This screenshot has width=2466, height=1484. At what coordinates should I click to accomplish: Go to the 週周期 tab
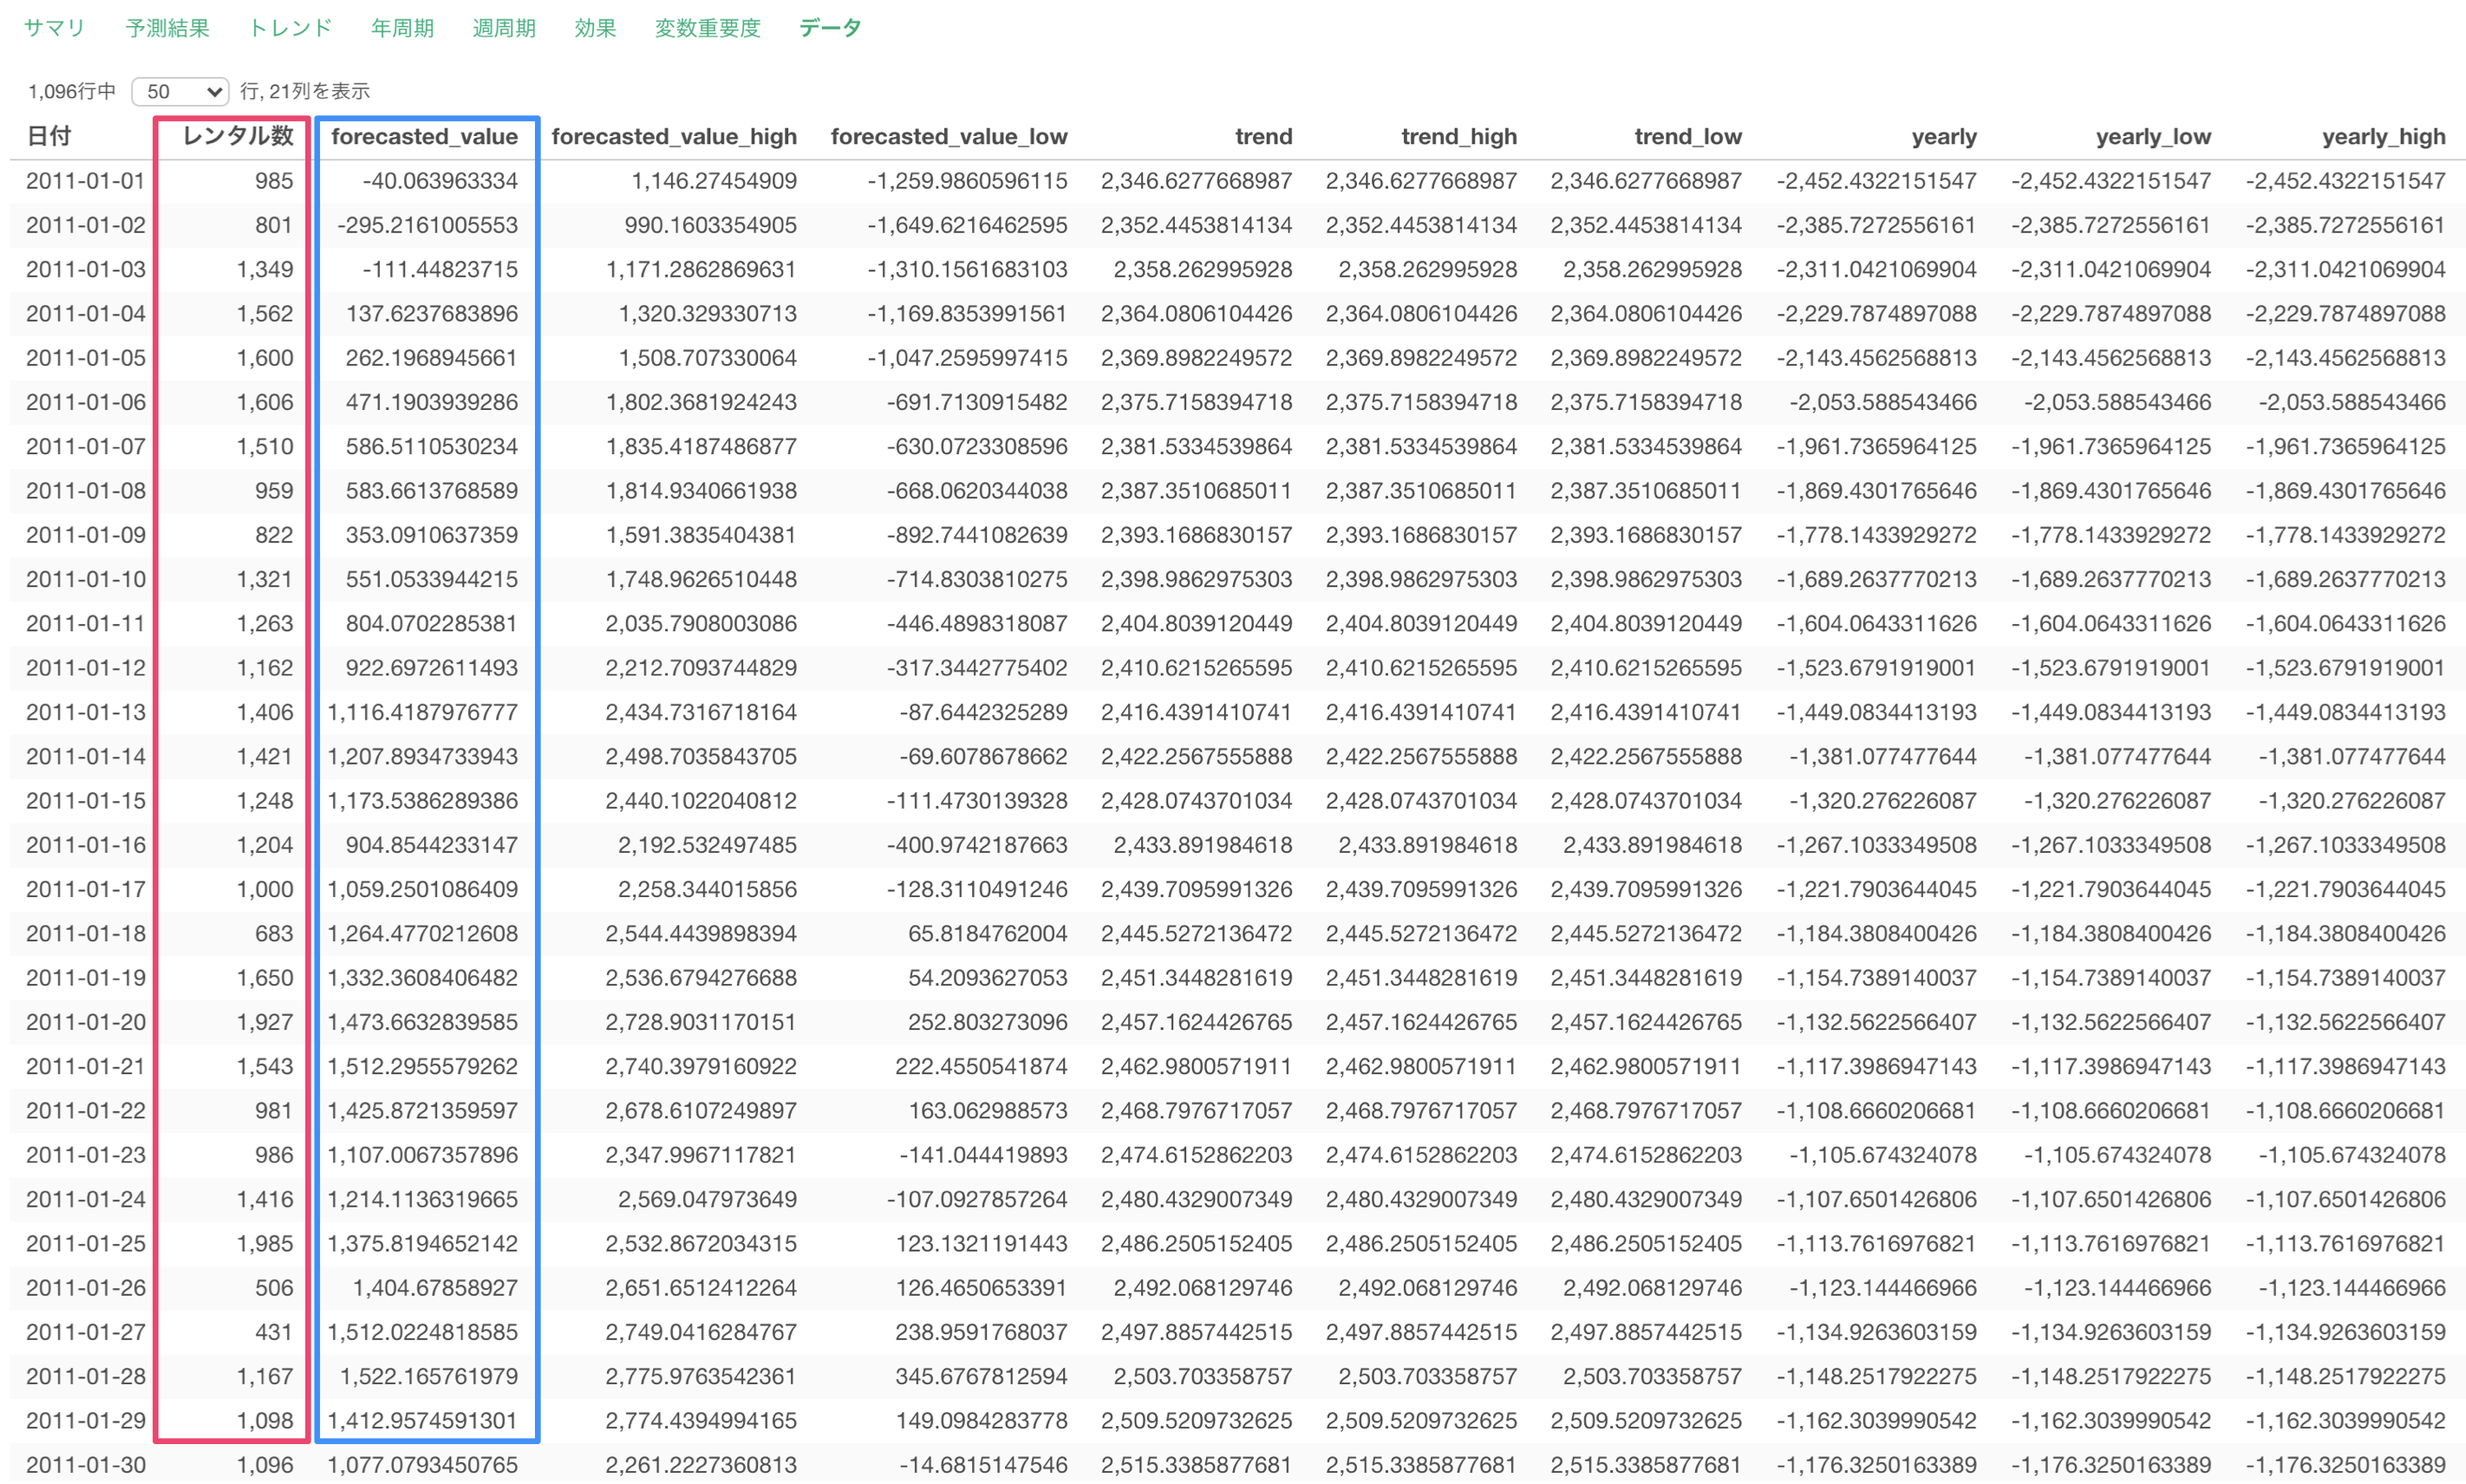(x=504, y=28)
